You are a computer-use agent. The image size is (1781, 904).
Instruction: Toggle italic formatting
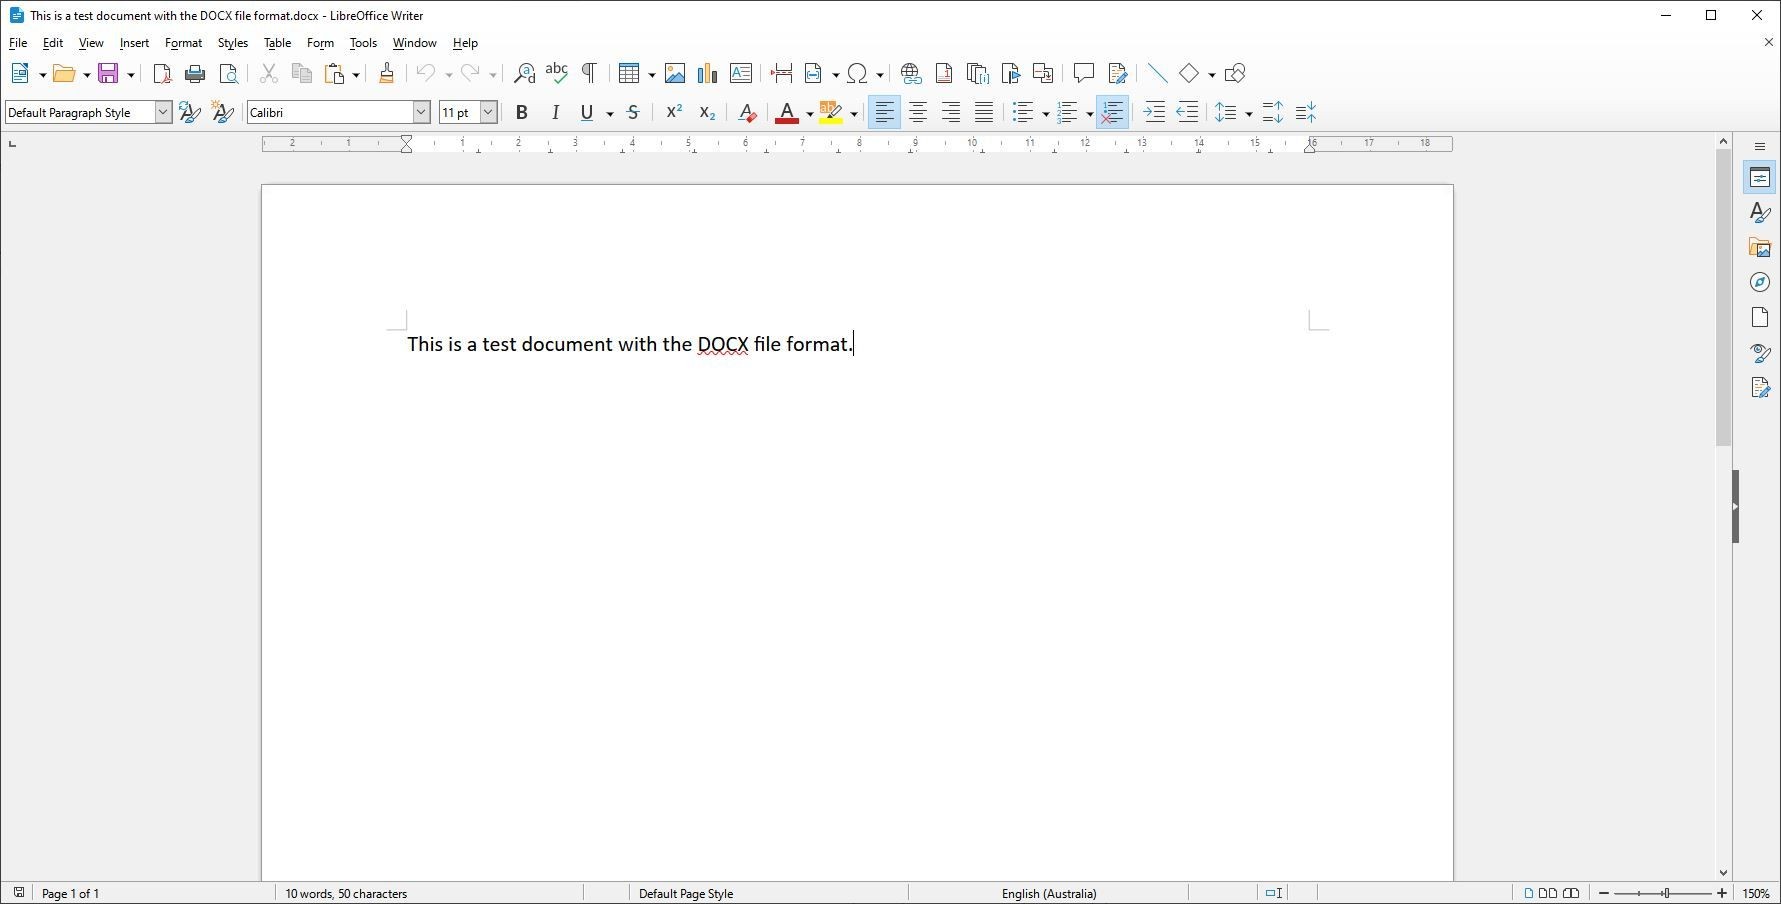[x=555, y=112]
